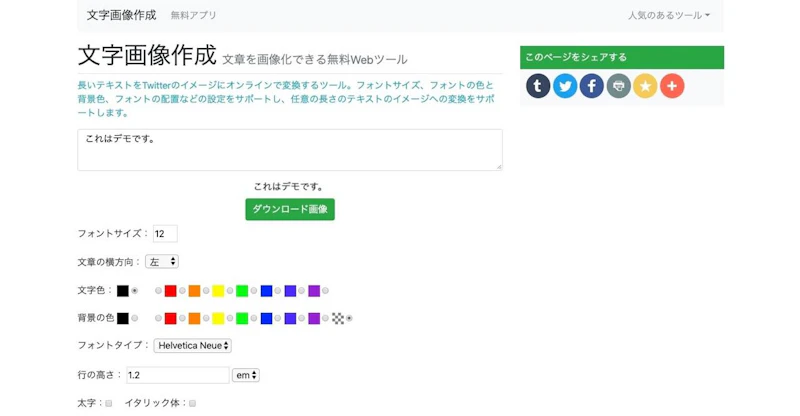Focus the フォントサイズ input field
This screenshot has width=800, height=416.
[165, 233]
